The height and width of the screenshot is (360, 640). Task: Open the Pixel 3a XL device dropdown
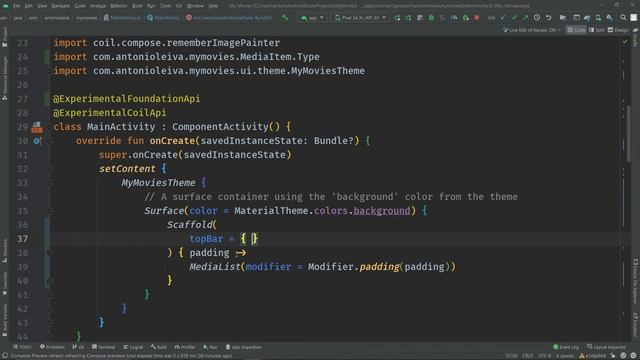coord(360,18)
